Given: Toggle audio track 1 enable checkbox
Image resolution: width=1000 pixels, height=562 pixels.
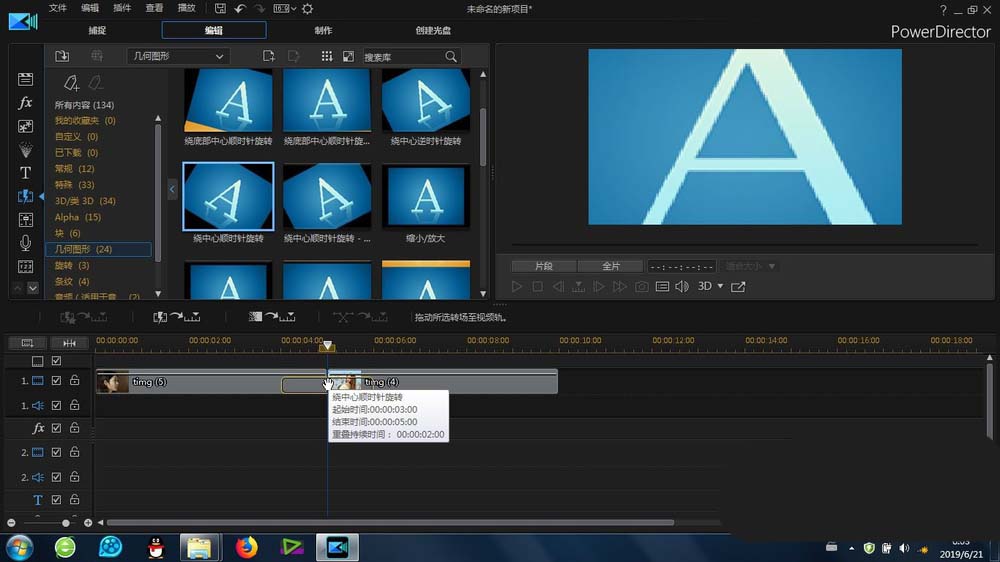Looking at the screenshot, I should [56, 405].
